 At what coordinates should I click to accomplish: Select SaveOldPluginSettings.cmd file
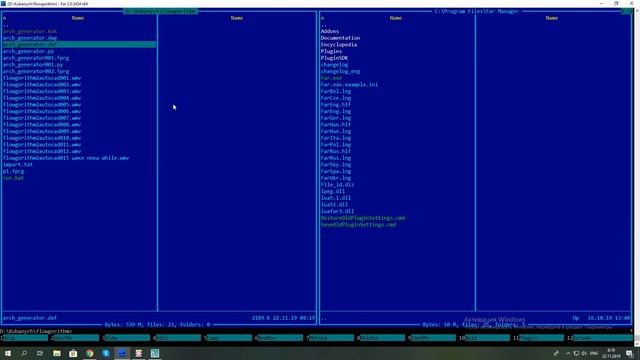coord(358,224)
